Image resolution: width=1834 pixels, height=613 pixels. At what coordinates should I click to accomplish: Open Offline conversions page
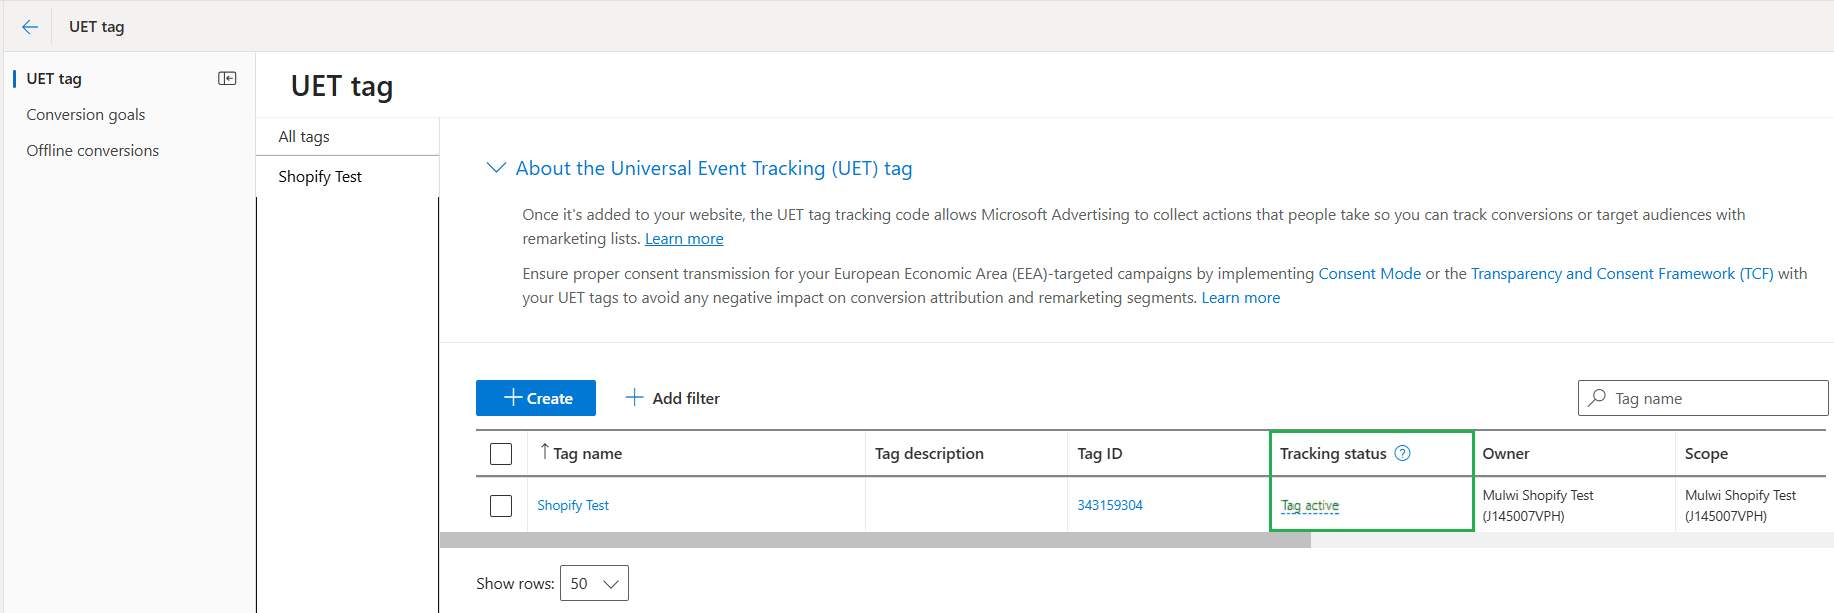coord(93,150)
